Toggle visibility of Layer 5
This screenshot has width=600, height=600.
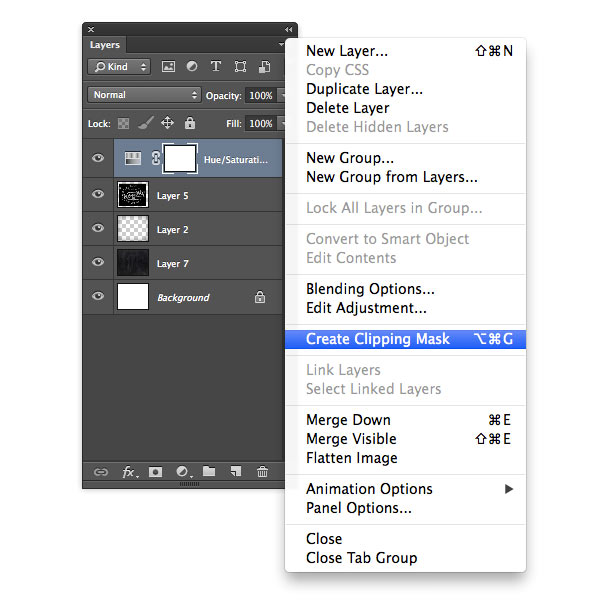(x=98, y=195)
